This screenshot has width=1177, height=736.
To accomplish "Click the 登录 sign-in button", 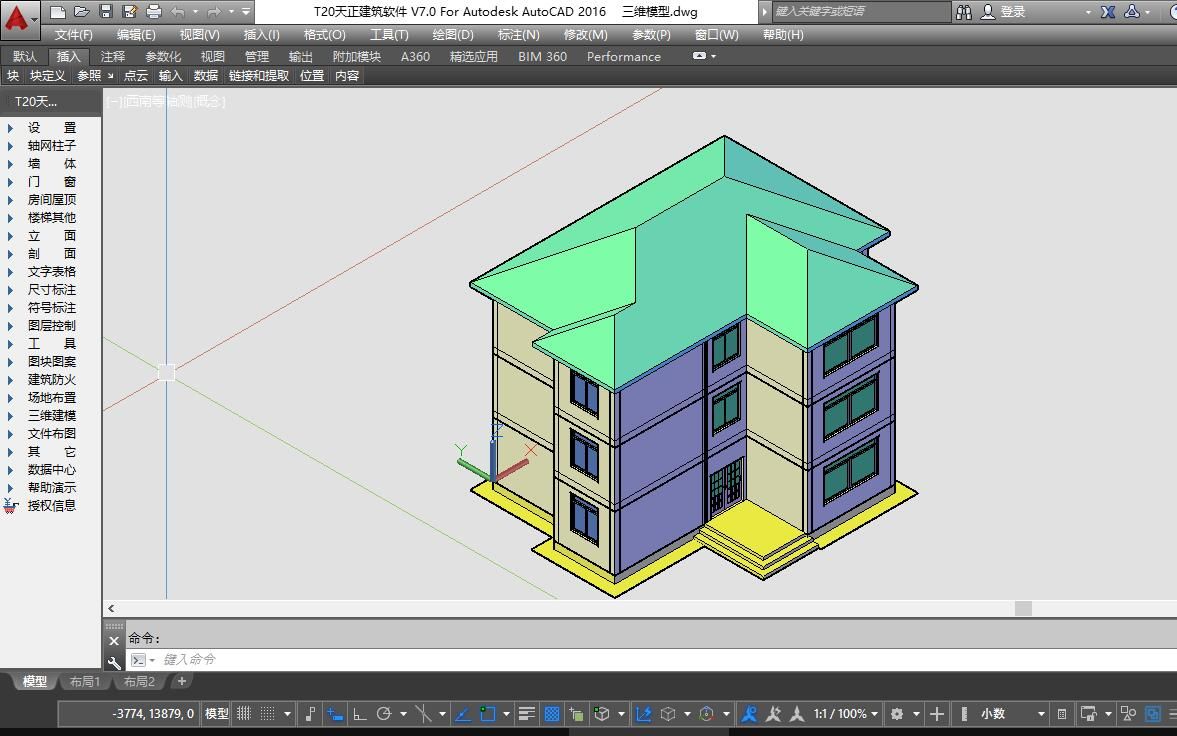I will coord(1012,12).
